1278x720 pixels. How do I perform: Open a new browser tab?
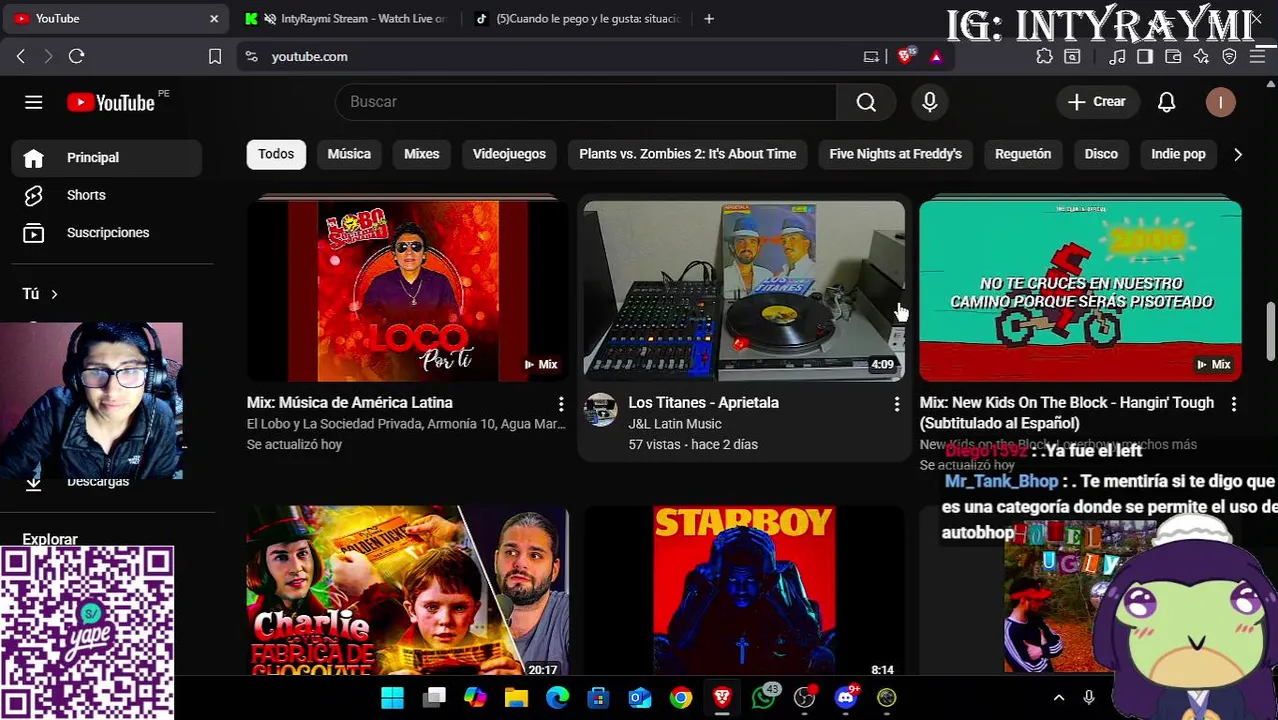pos(709,18)
